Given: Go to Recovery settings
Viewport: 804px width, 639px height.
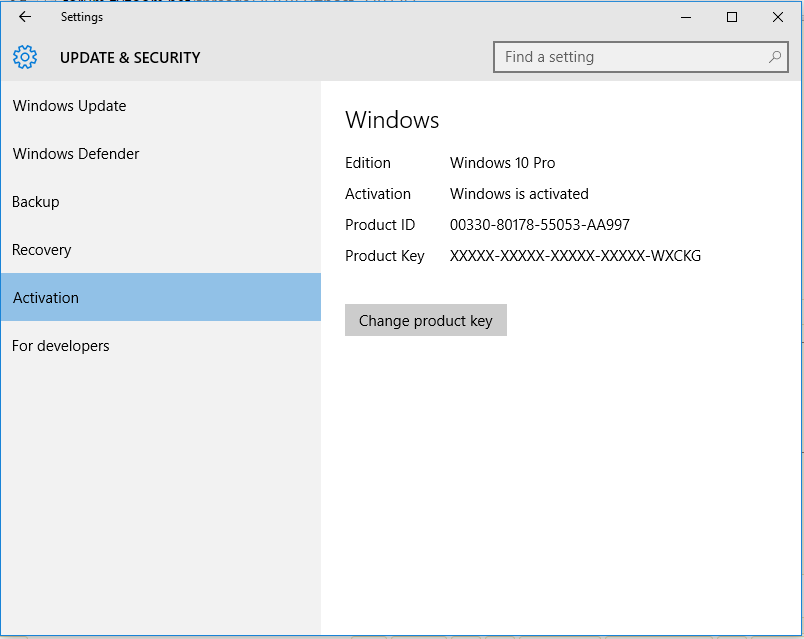Looking at the screenshot, I should 160,250.
